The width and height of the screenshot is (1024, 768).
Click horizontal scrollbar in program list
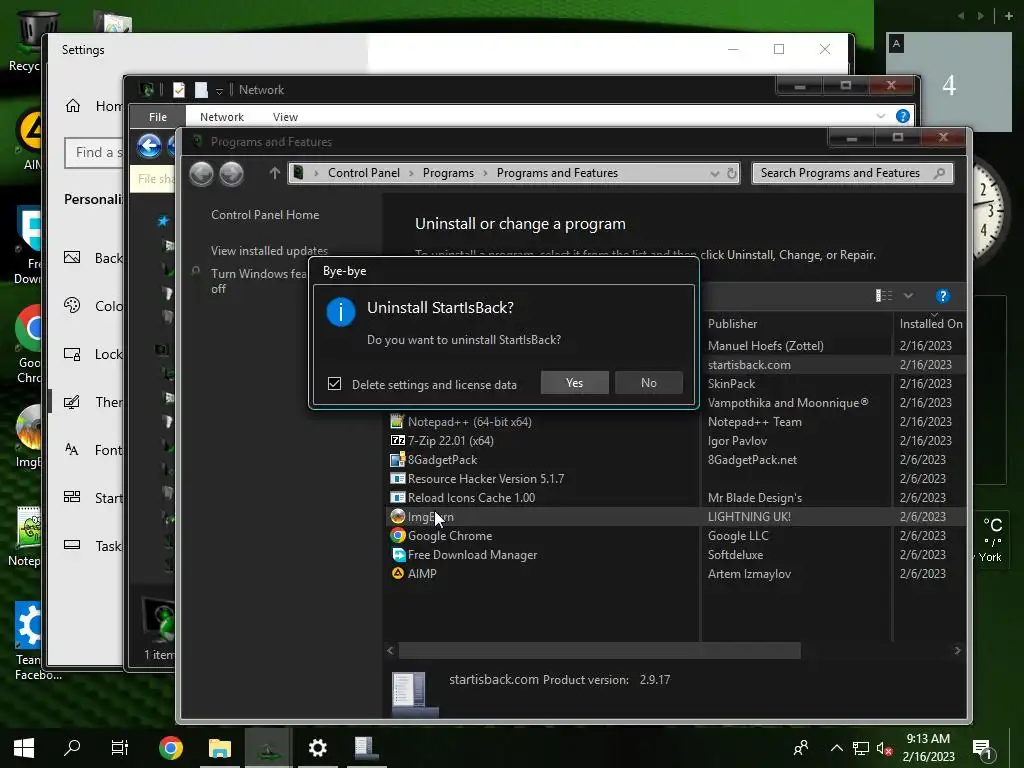(x=600, y=650)
